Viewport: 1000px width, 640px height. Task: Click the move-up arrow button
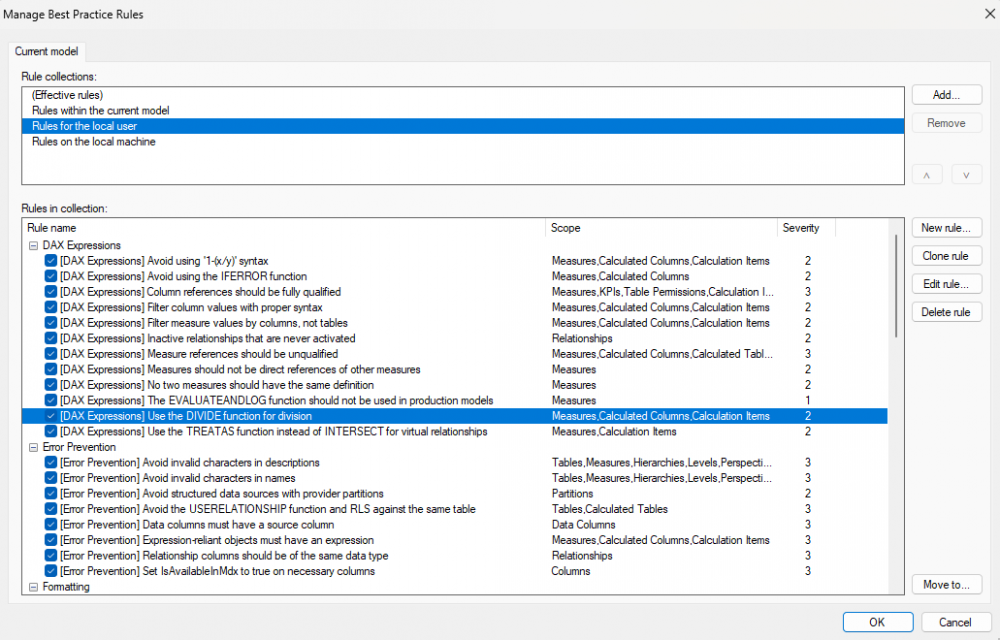coord(927,175)
